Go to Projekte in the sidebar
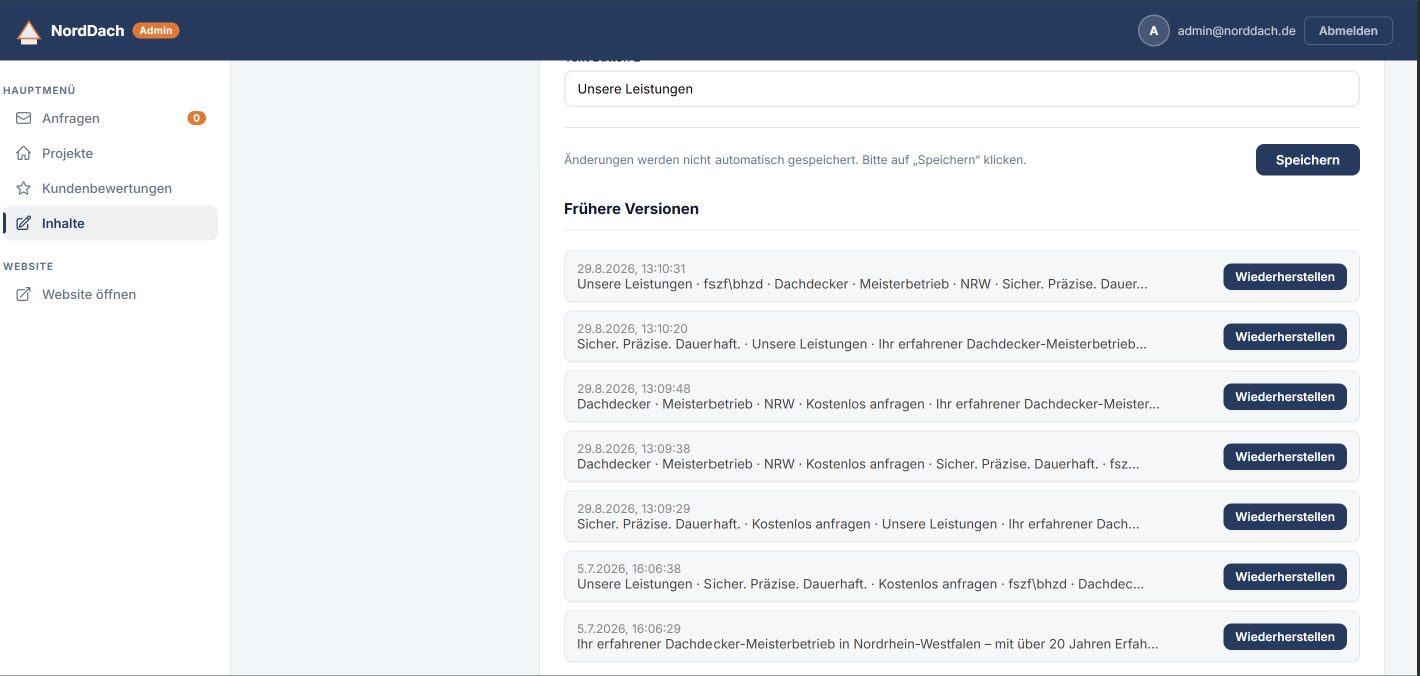Image resolution: width=1420 pixels, height=676 pixels. (x=110, y=153)
